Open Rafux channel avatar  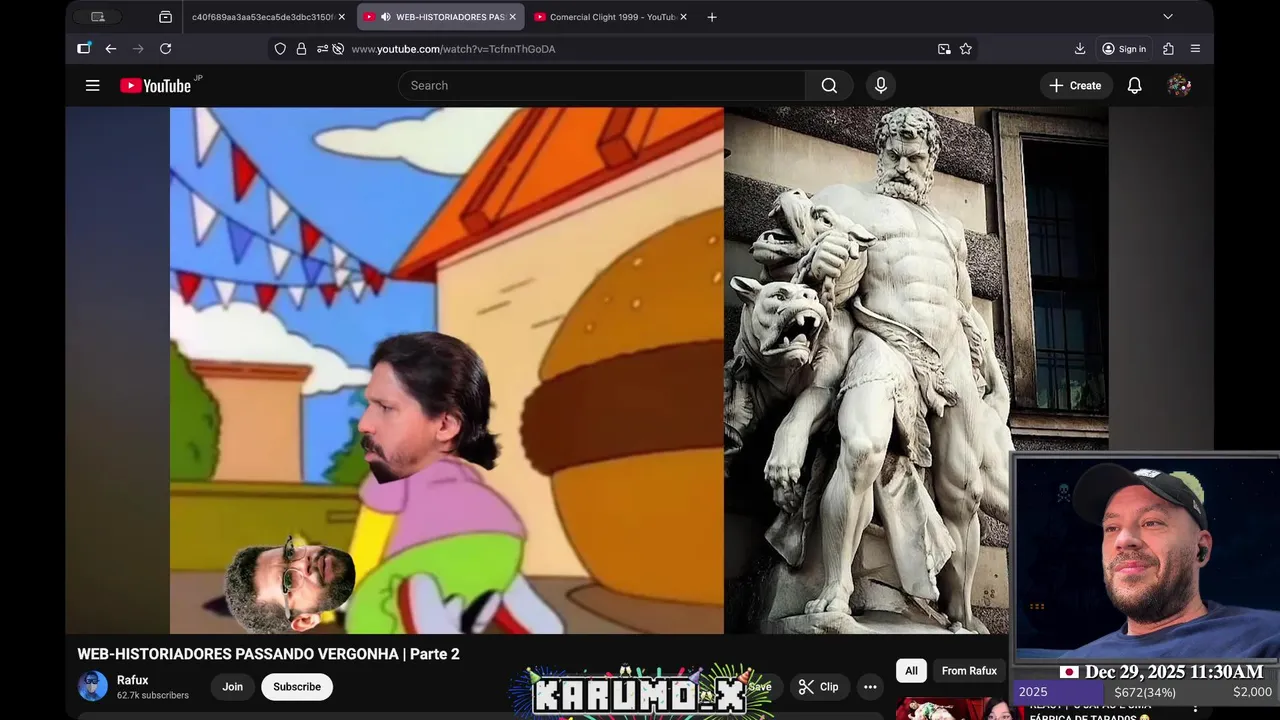[93, 686]
